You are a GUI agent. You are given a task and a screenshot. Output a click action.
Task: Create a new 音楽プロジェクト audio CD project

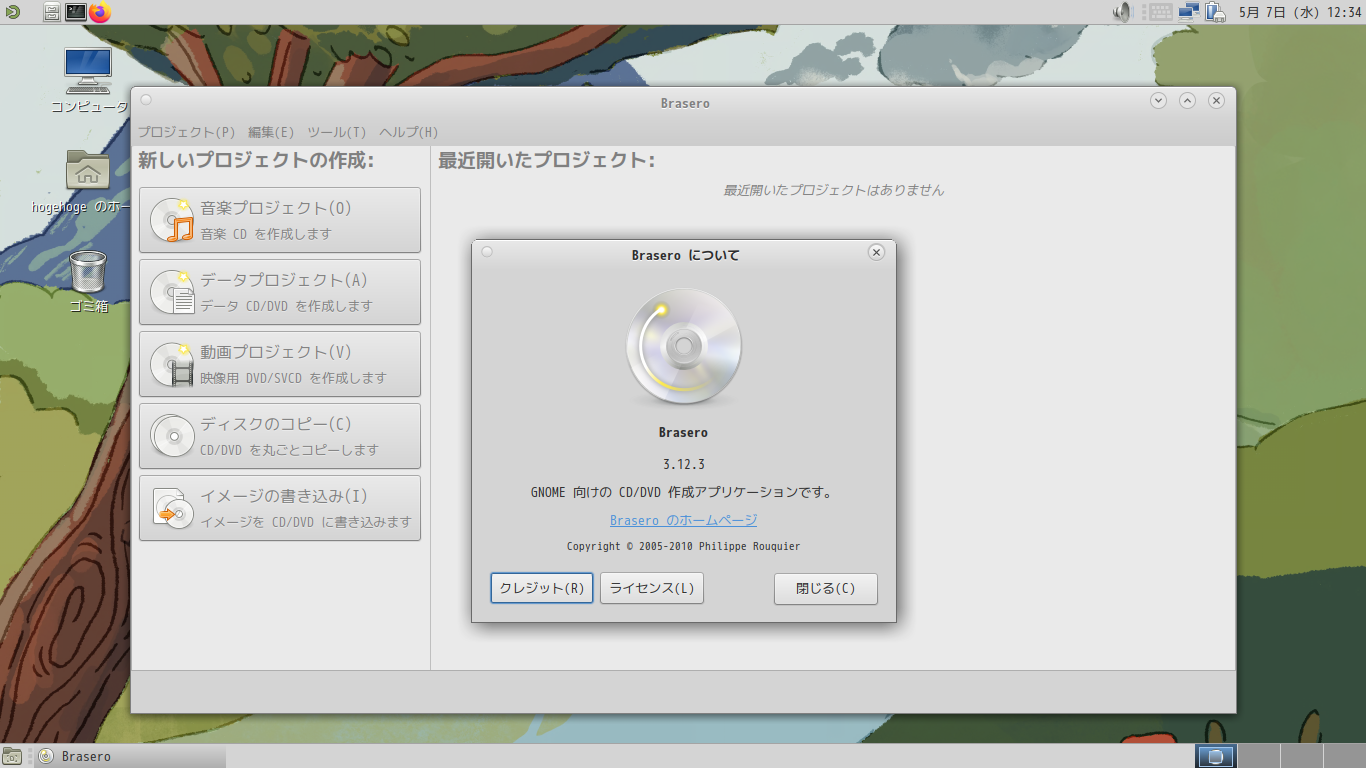point(280,220)
